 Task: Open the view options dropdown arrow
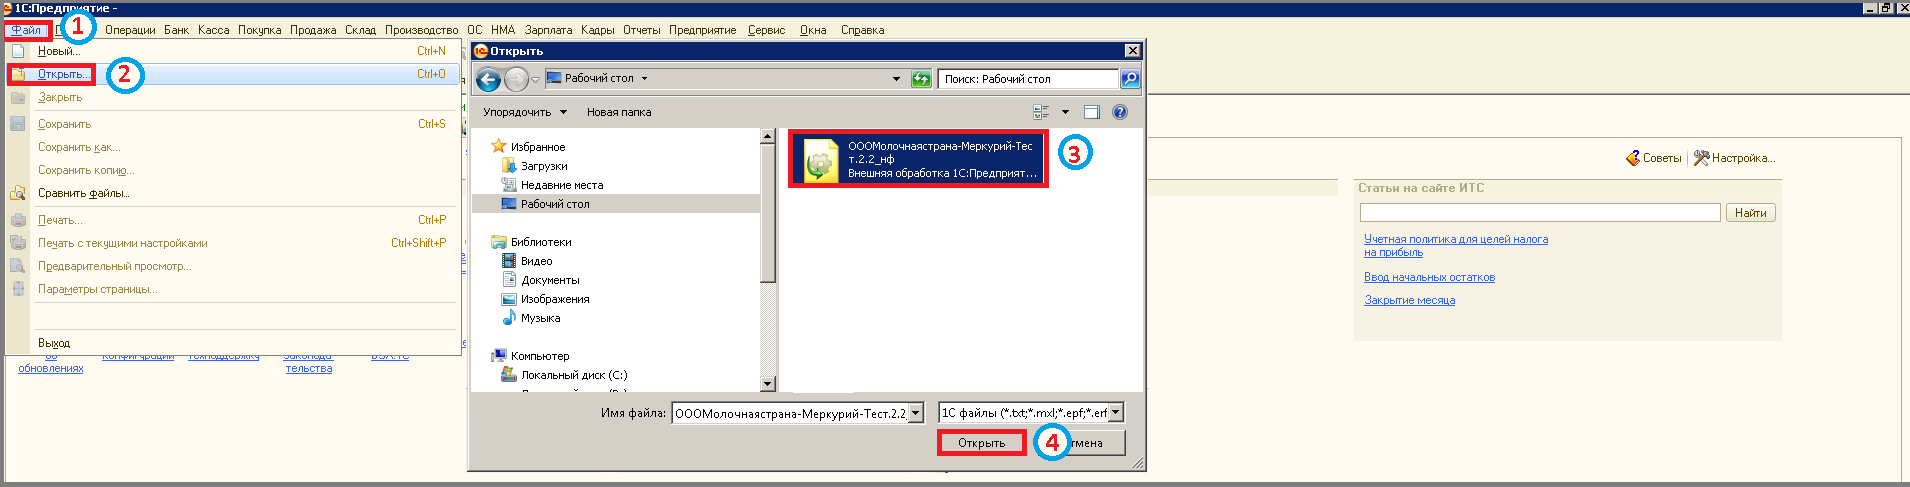(x=1065, y=112)
